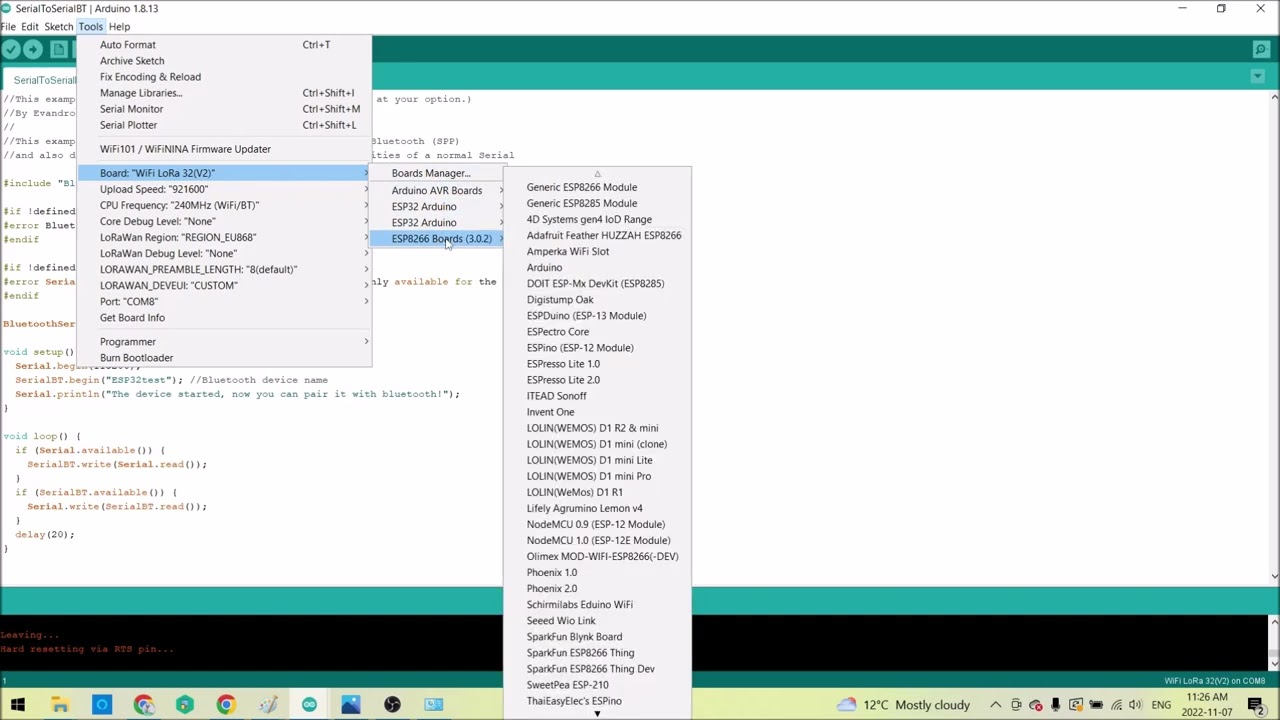The image size is (1280, 720).
Task: Expand the Programmer submenu
Action: coord(226,341)
